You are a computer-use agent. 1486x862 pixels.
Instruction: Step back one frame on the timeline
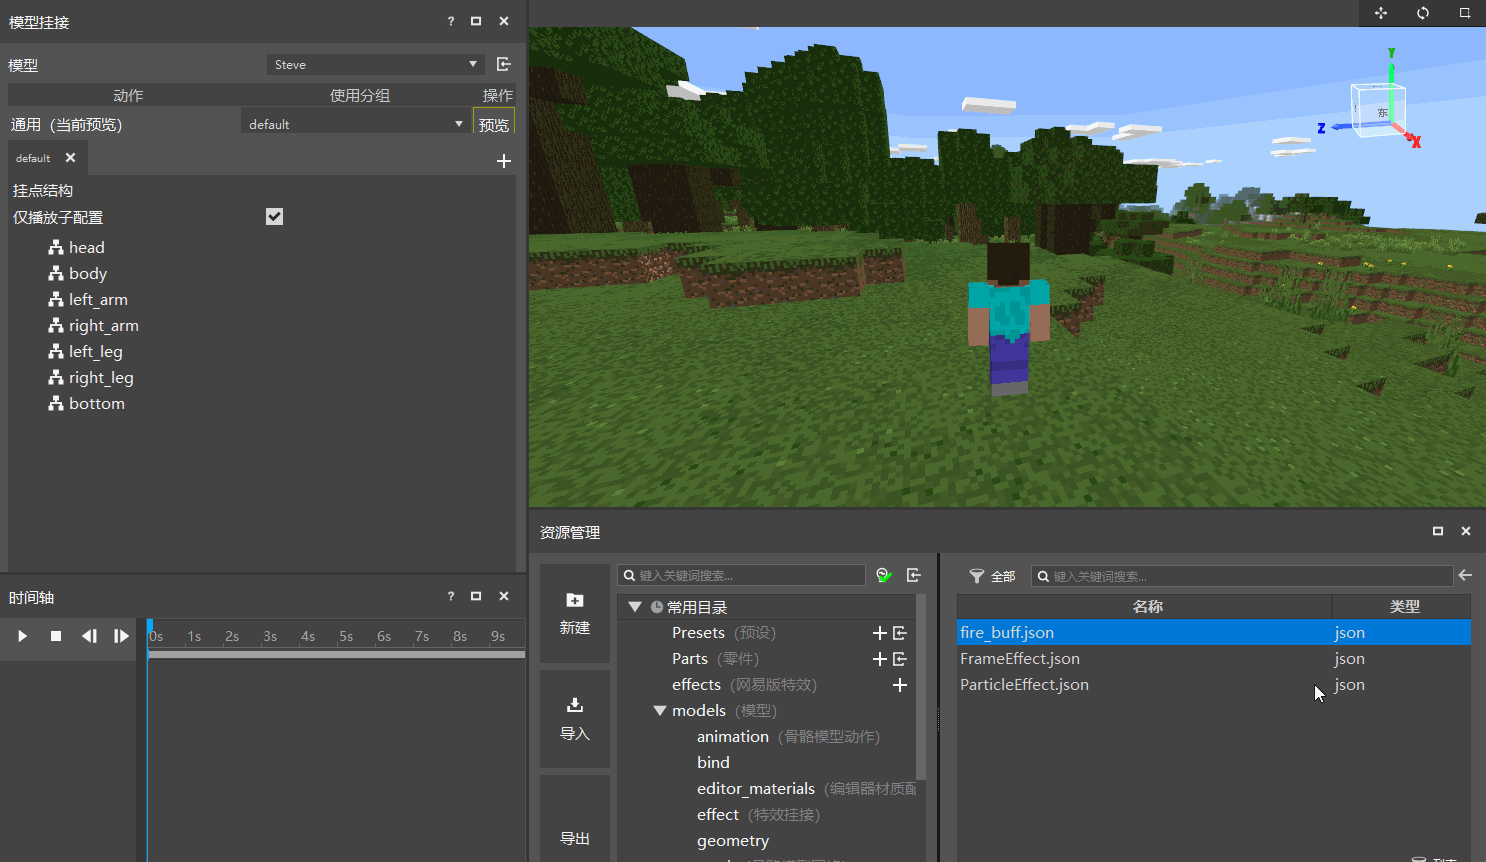89,636
